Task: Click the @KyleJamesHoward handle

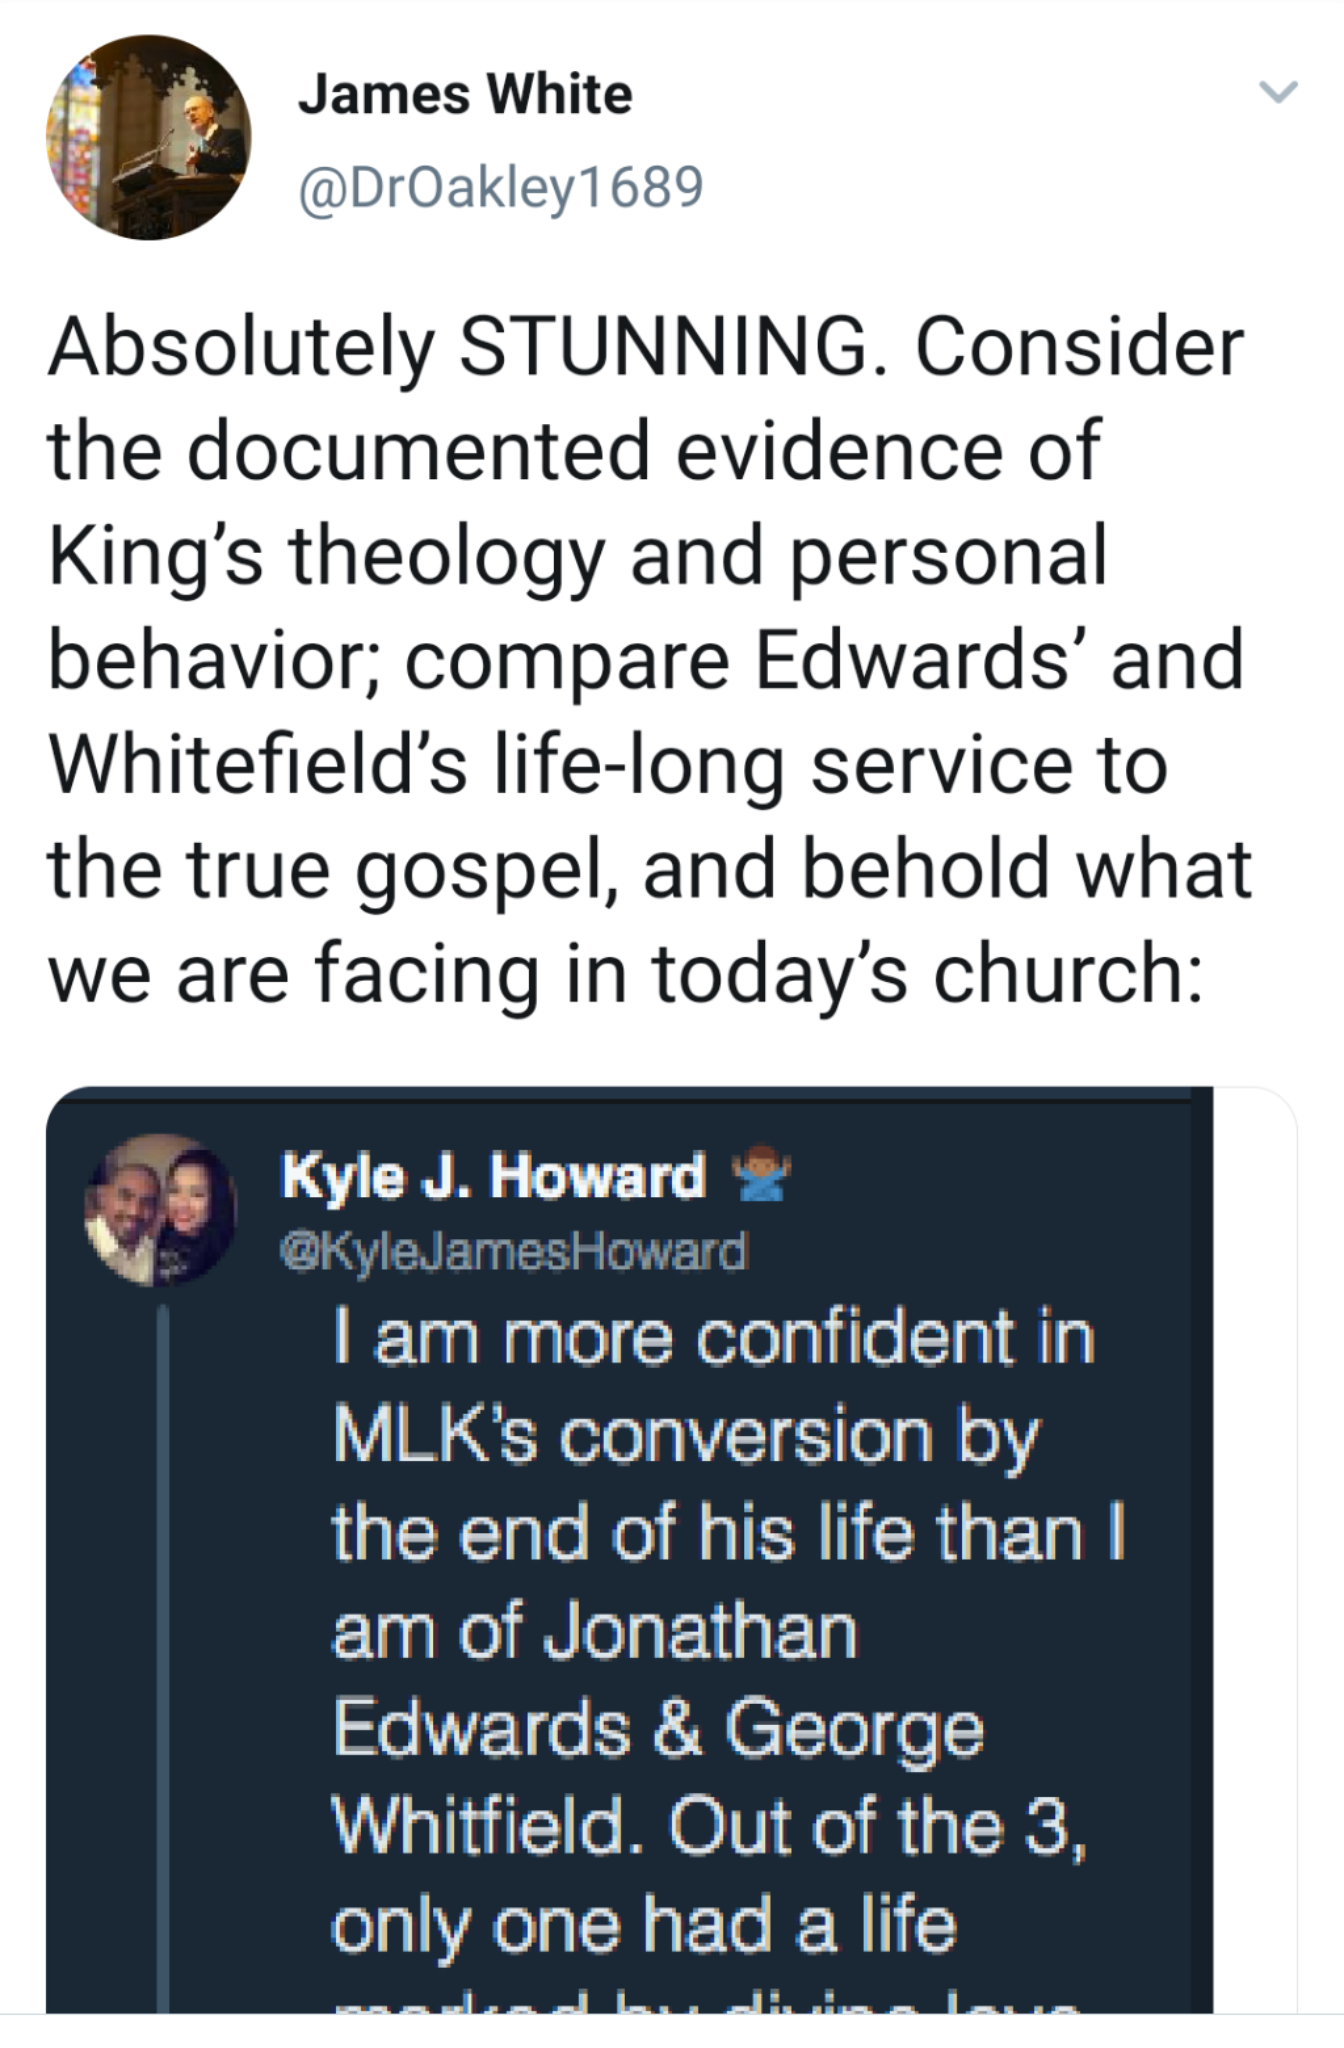Action: tap(513, 1251)
